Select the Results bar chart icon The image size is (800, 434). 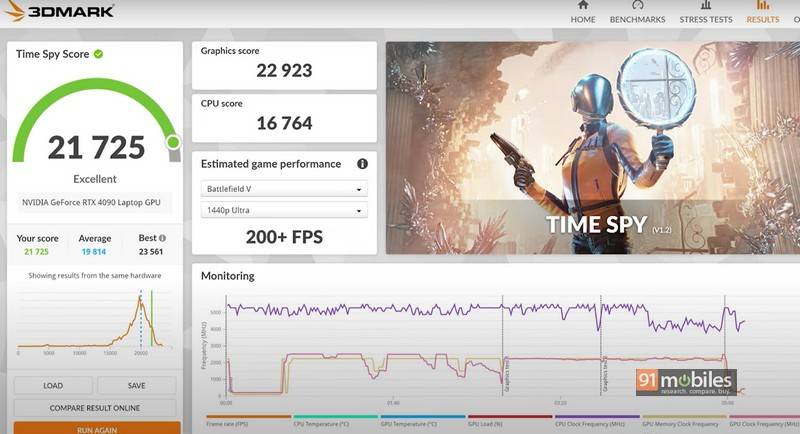click(762, 6)
